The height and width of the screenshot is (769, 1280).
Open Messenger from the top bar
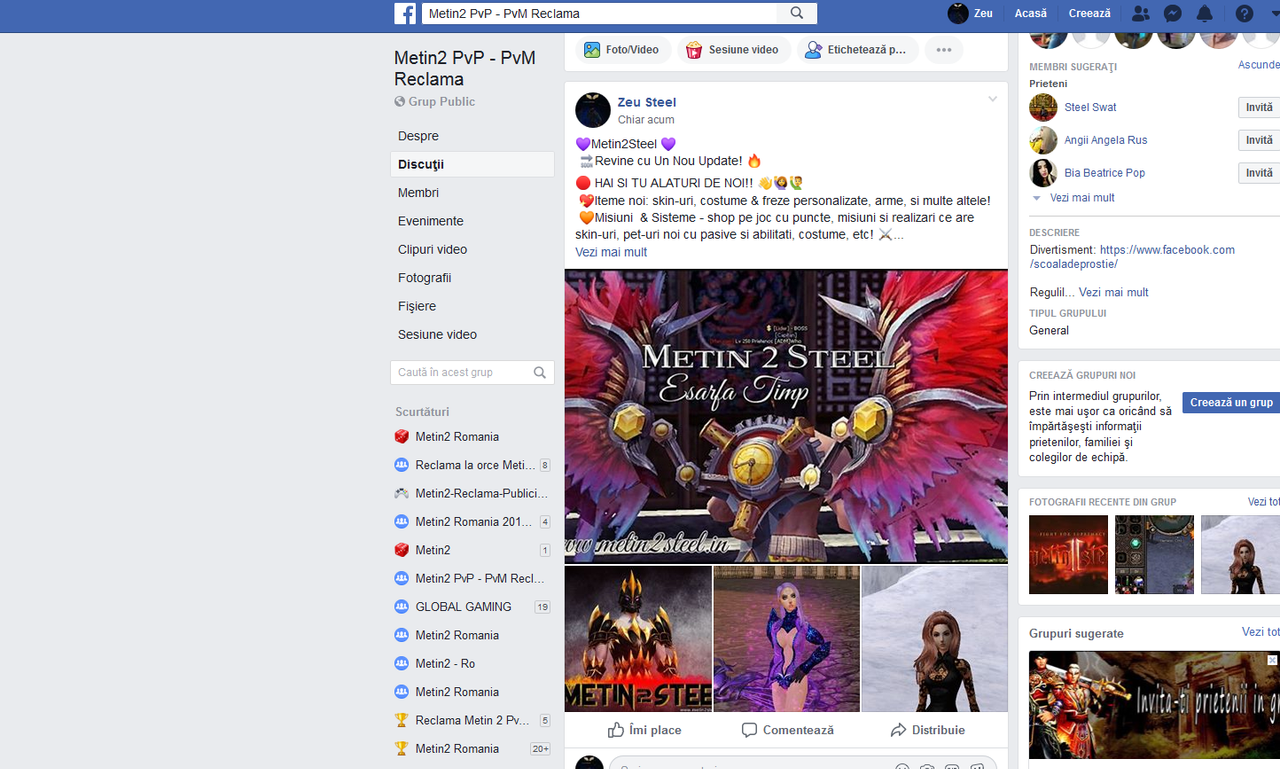(x=1172, y=14)
